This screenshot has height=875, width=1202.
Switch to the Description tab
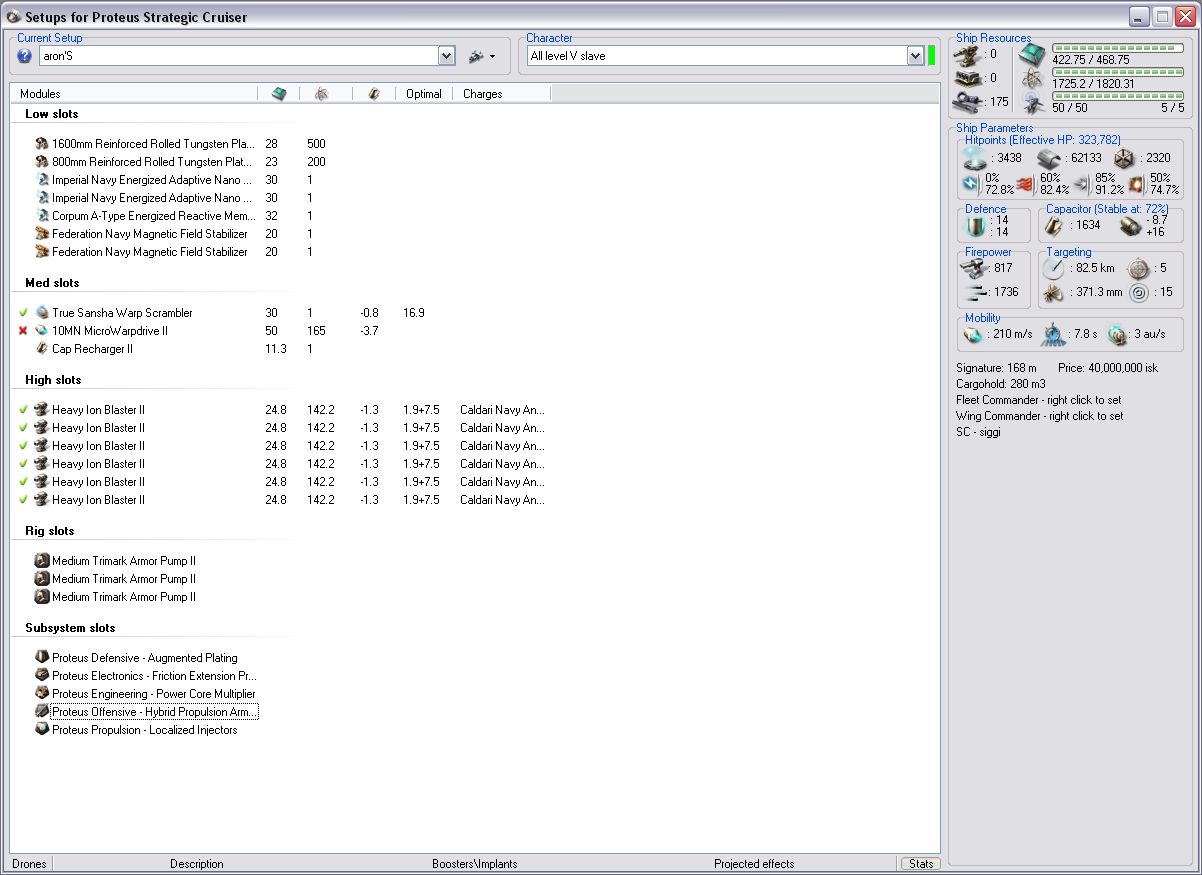point(197,864)
